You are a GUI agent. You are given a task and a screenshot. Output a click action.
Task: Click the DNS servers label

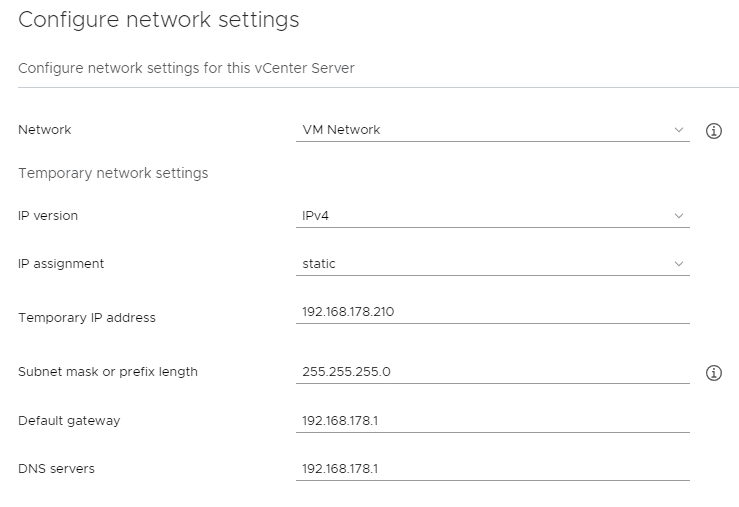pyautogui.click(x=57, y=469)
